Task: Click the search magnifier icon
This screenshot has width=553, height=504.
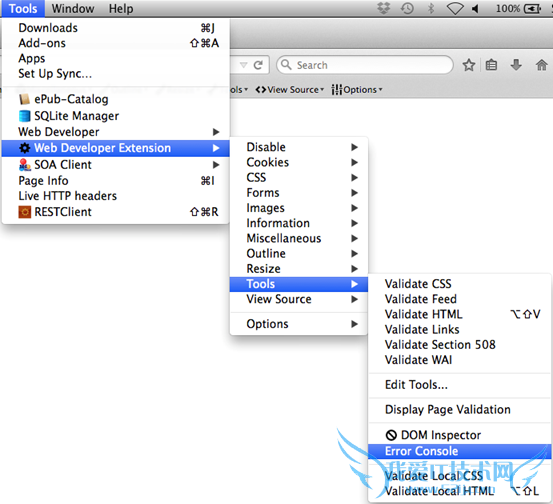Action: click(286, 65)
